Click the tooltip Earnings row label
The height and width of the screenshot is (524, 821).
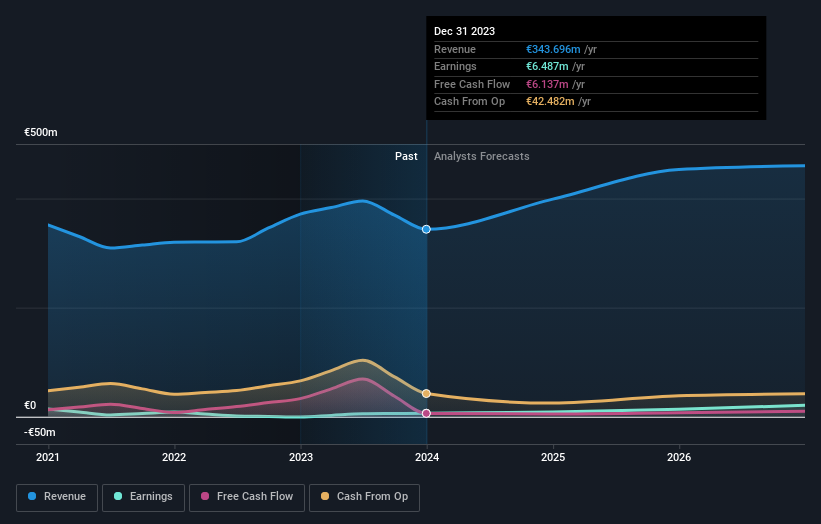coord(455,66)
